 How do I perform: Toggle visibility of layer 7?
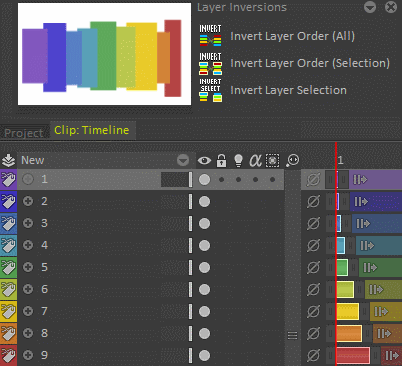(x=204, y=312)
